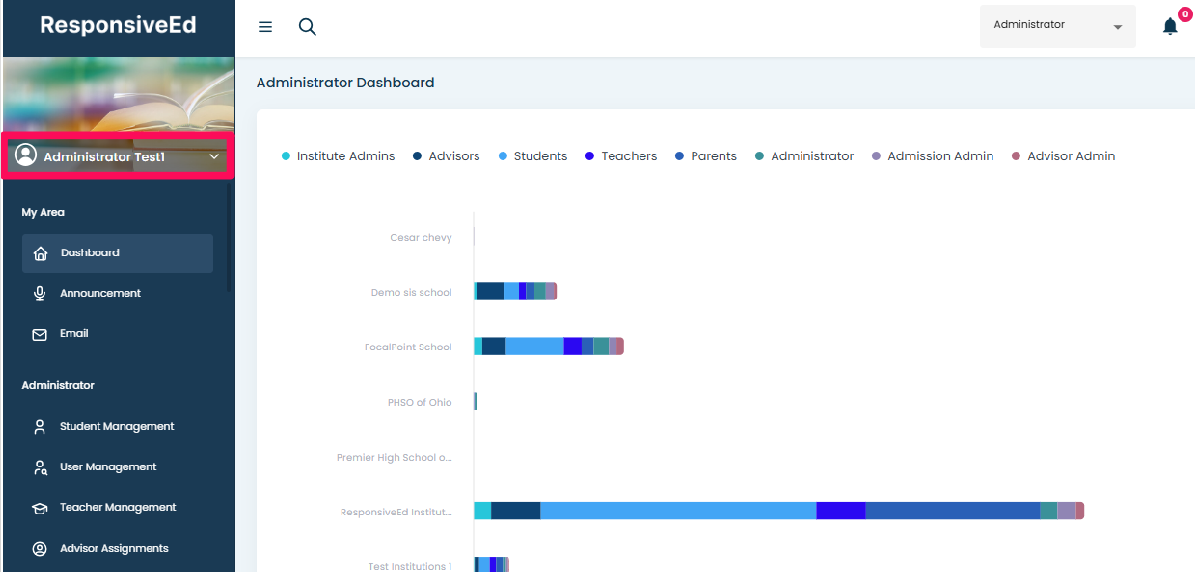Open notifications bell icon
Viewport: 1197px width, 572px height.
pos(1170,27)
